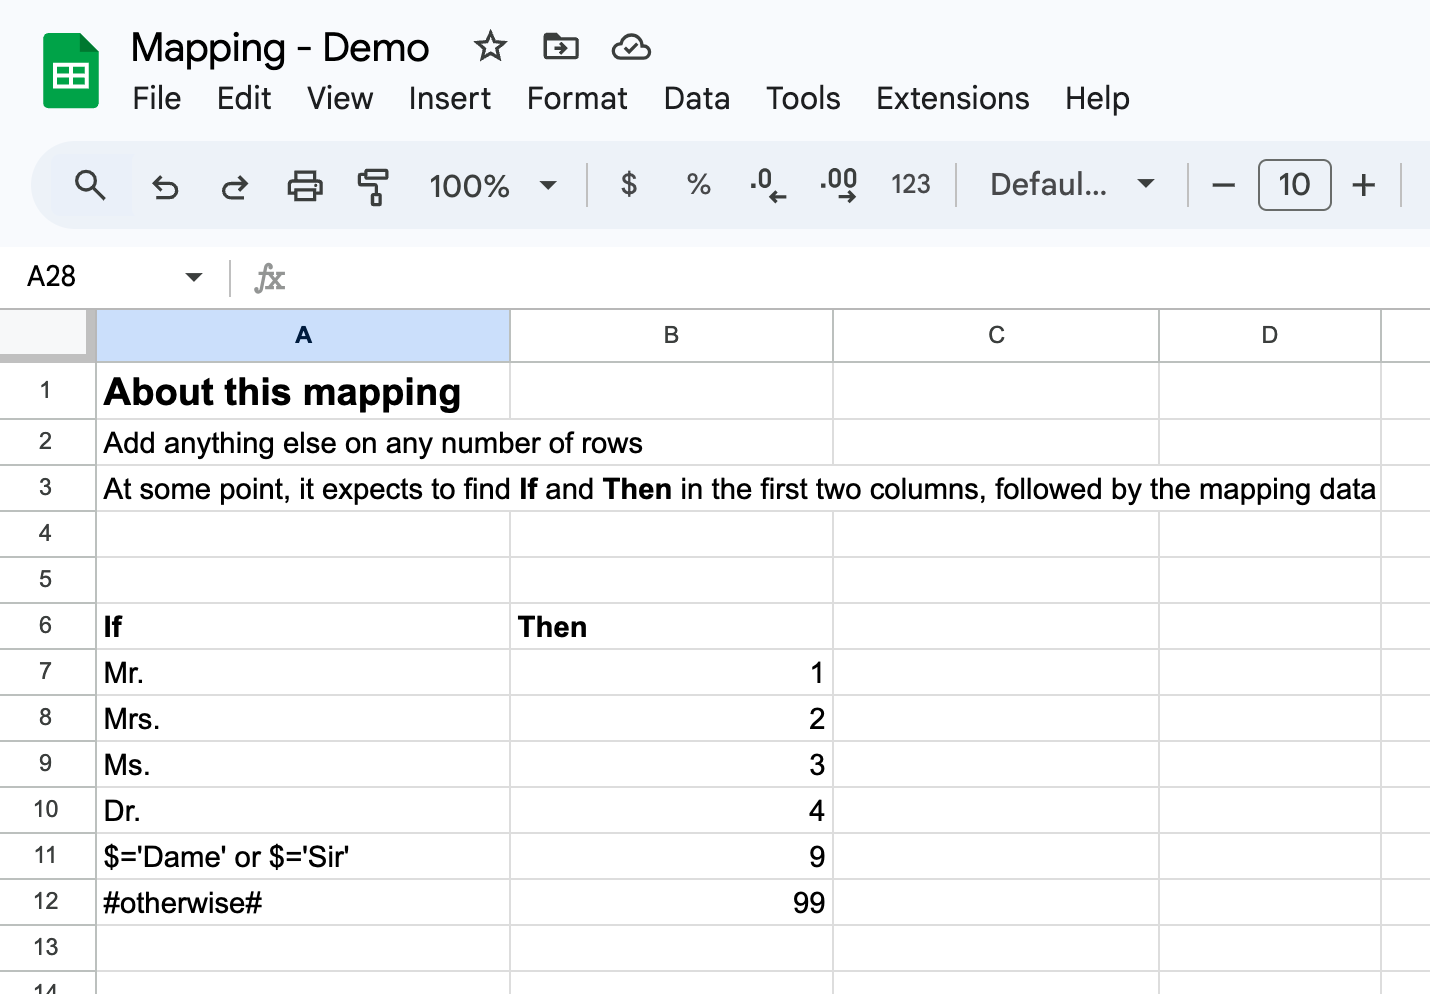1430x994 pixels.
Task: Select the cell with value 9
Action: [x=671, y=856]
